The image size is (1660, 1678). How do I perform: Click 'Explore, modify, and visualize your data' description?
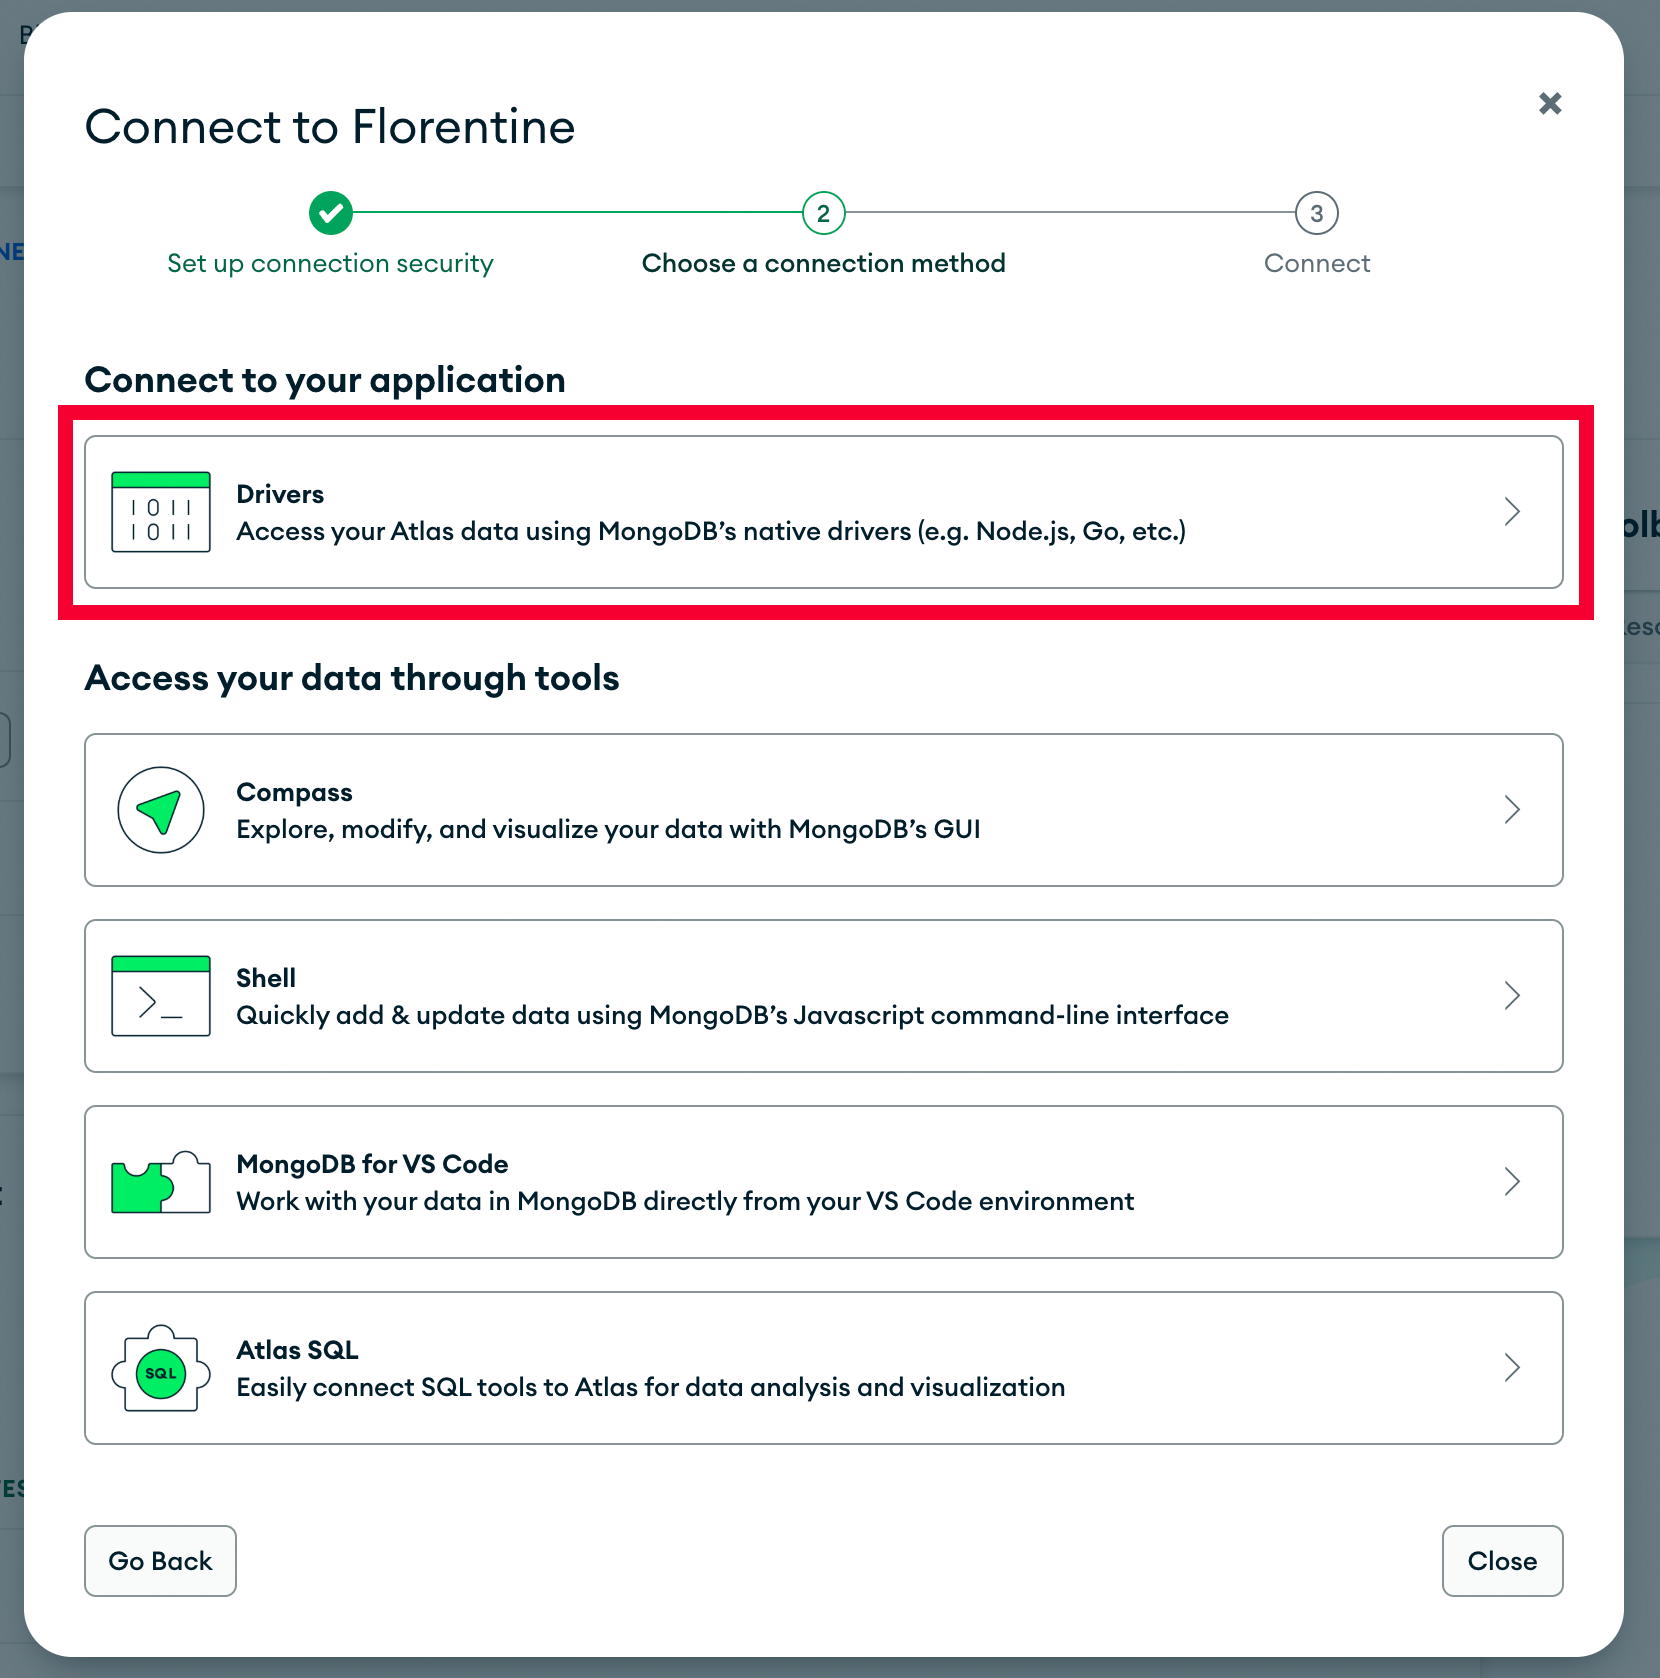point(608,829)
